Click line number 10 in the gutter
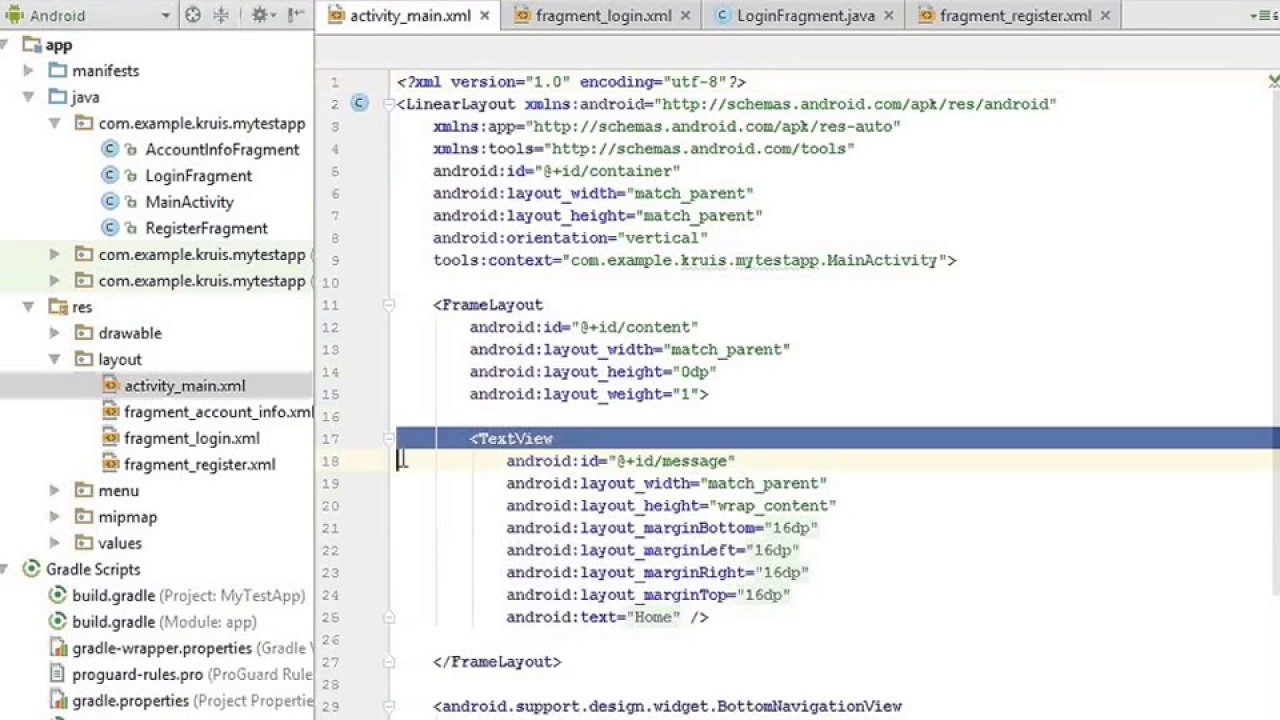This screenshot has height=720, width=1280. 331,283
